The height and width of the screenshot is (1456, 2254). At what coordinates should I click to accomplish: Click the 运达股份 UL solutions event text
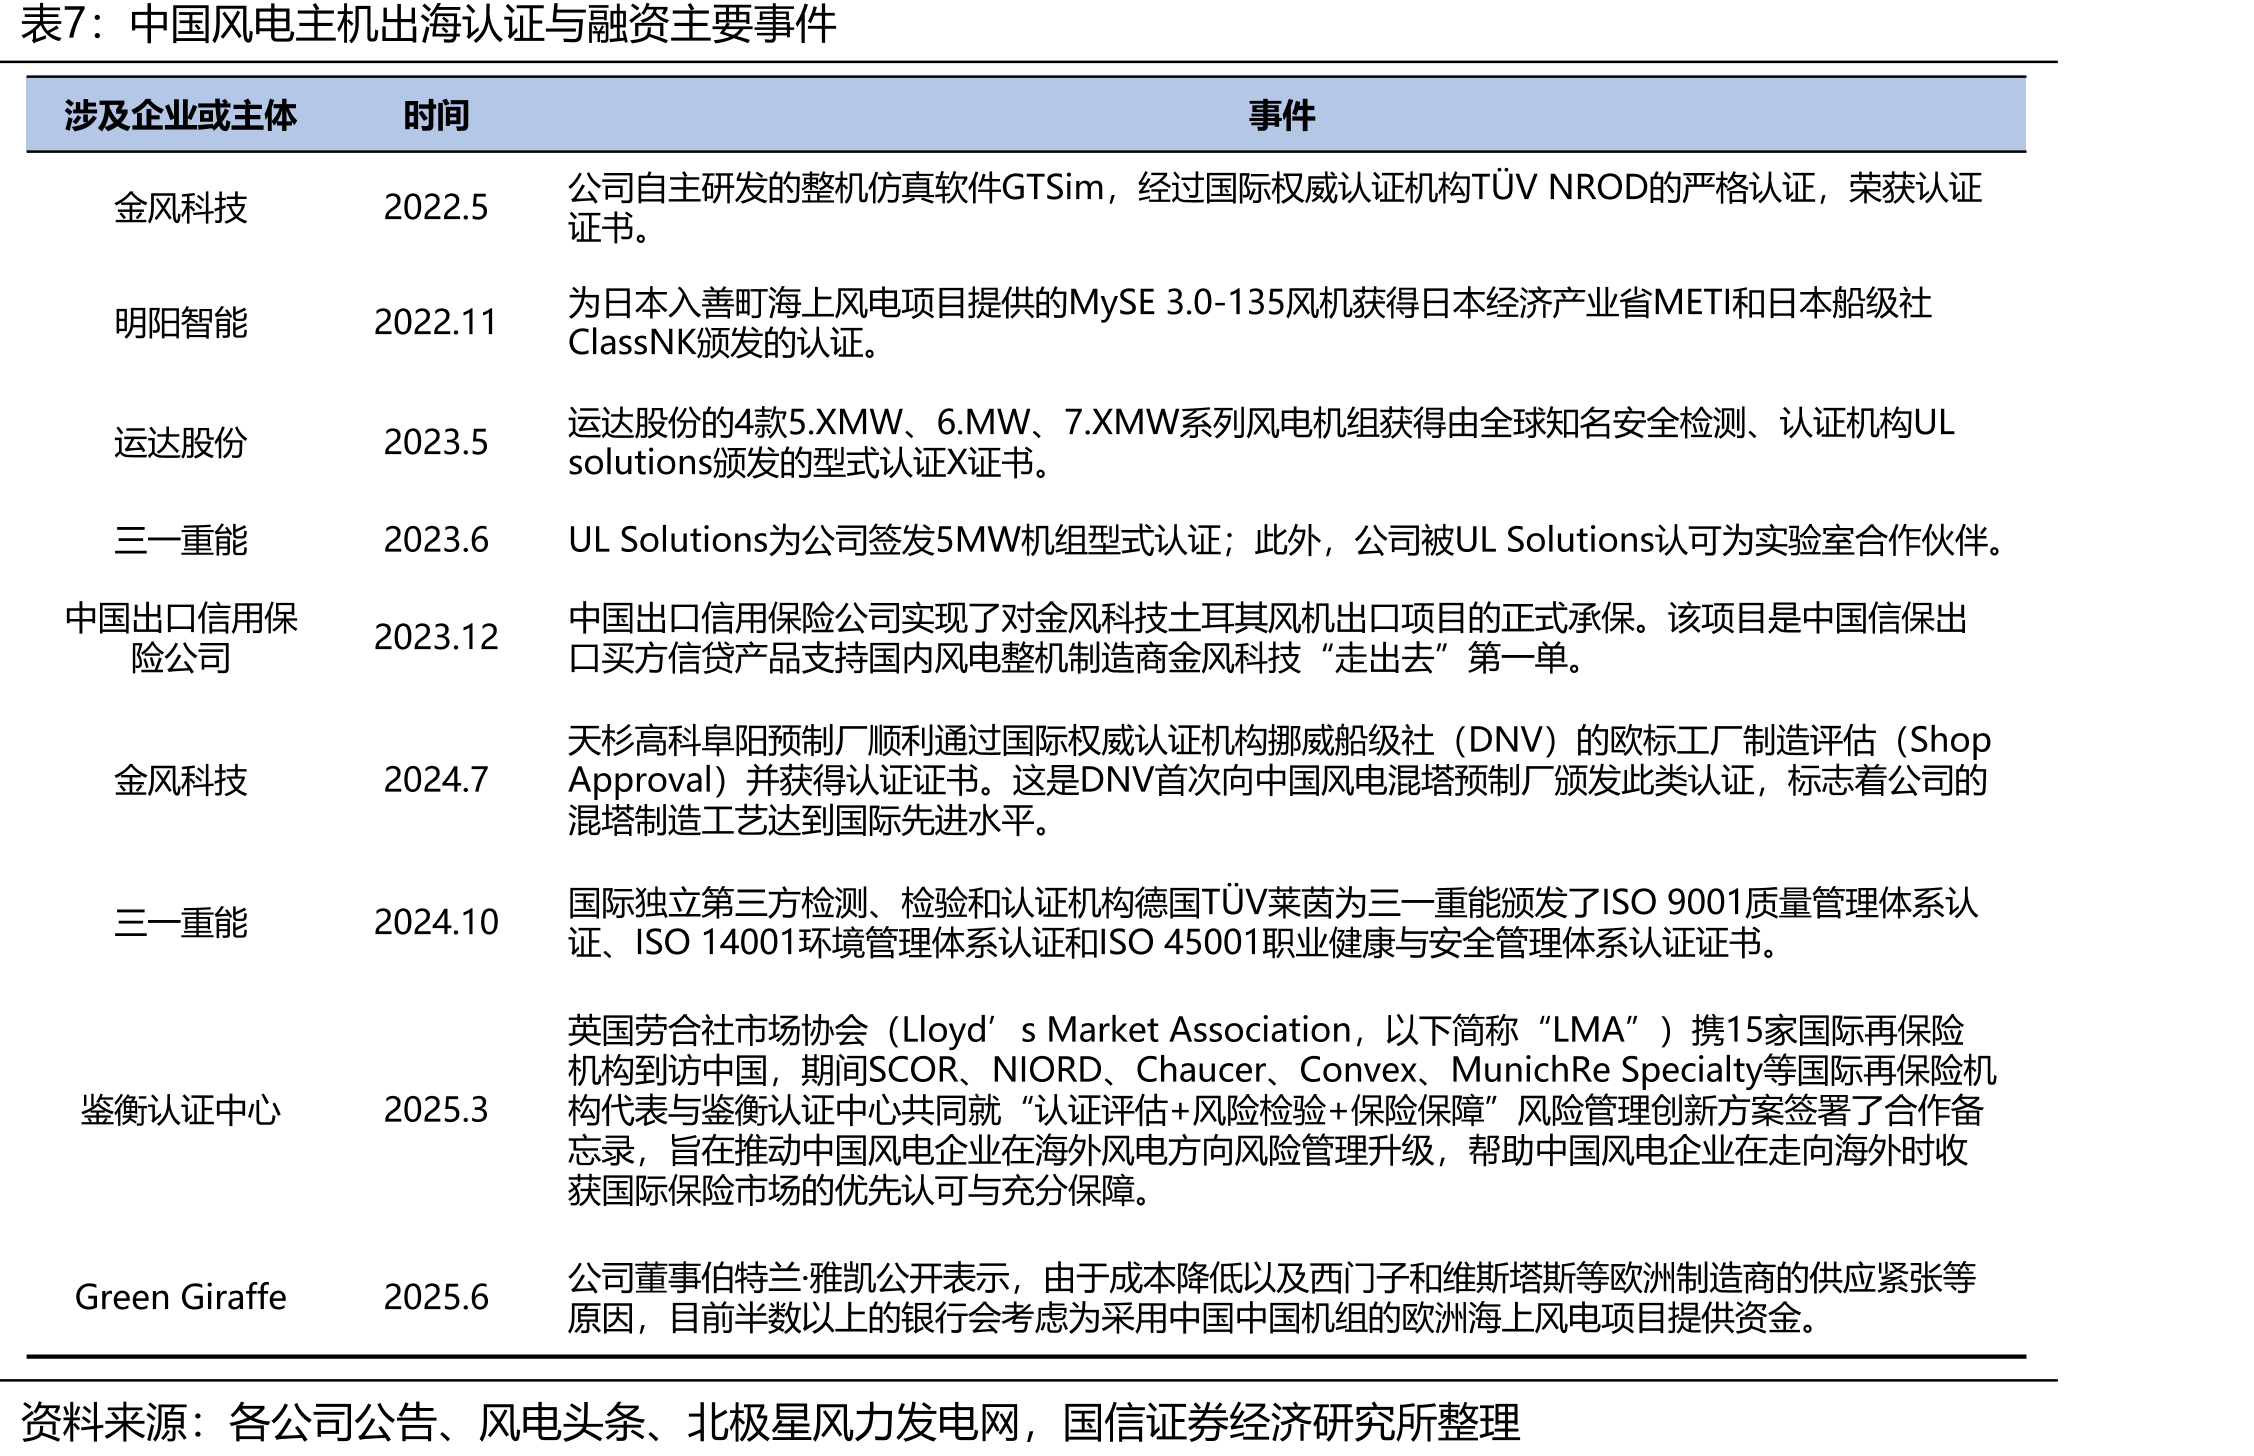click(x=1261, y=442)
